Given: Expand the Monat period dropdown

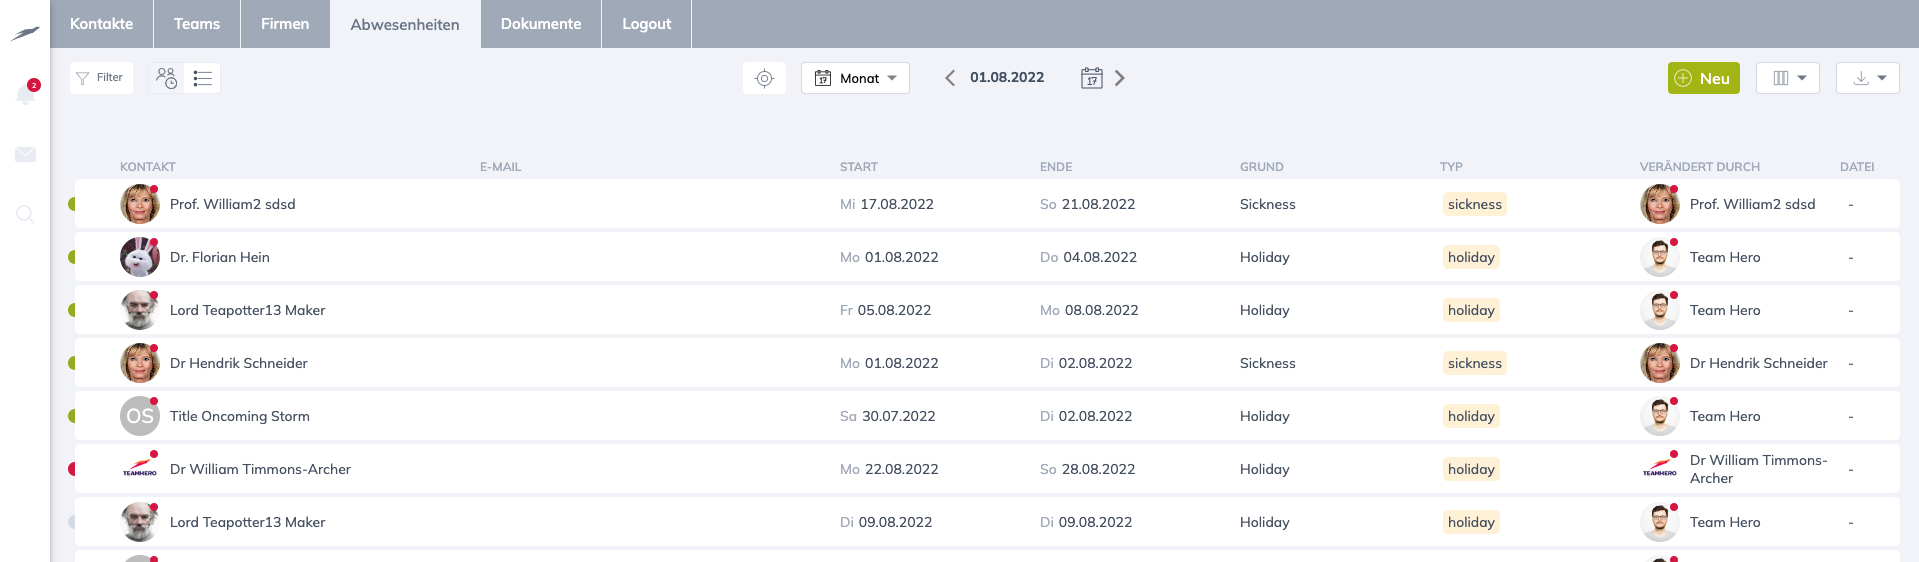Looking at the screenshot, I should tap(855, 78).
